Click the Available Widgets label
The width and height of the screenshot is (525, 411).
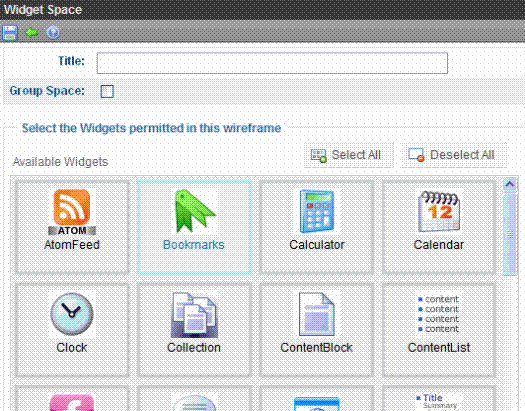point(60,162)
